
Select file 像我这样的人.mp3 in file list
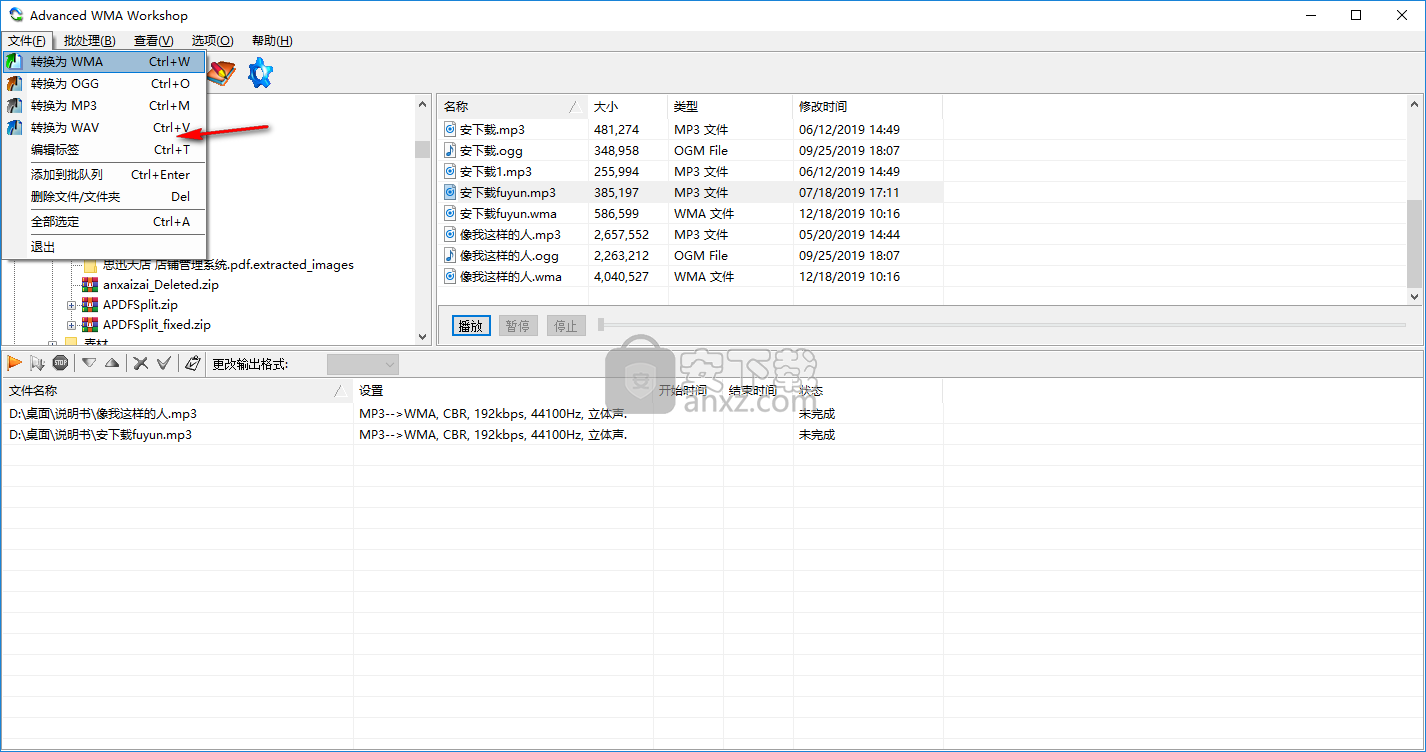click(x=510, y=235)
